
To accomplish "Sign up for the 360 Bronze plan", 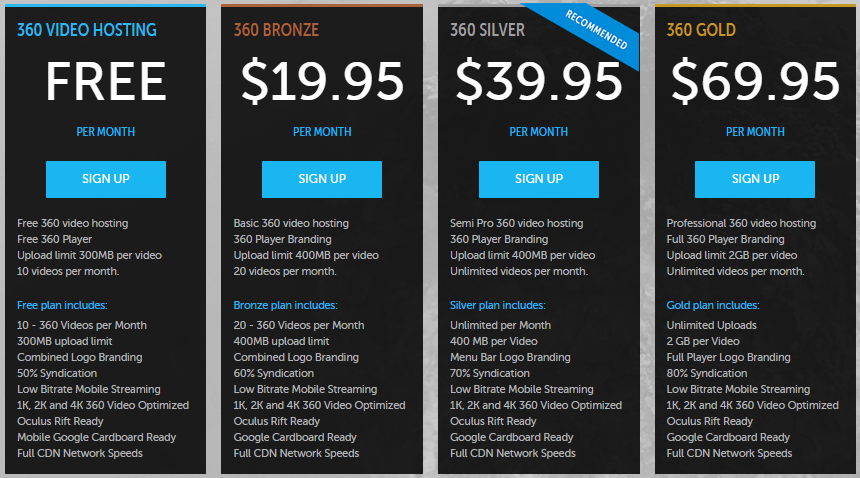I will (322, 179).
